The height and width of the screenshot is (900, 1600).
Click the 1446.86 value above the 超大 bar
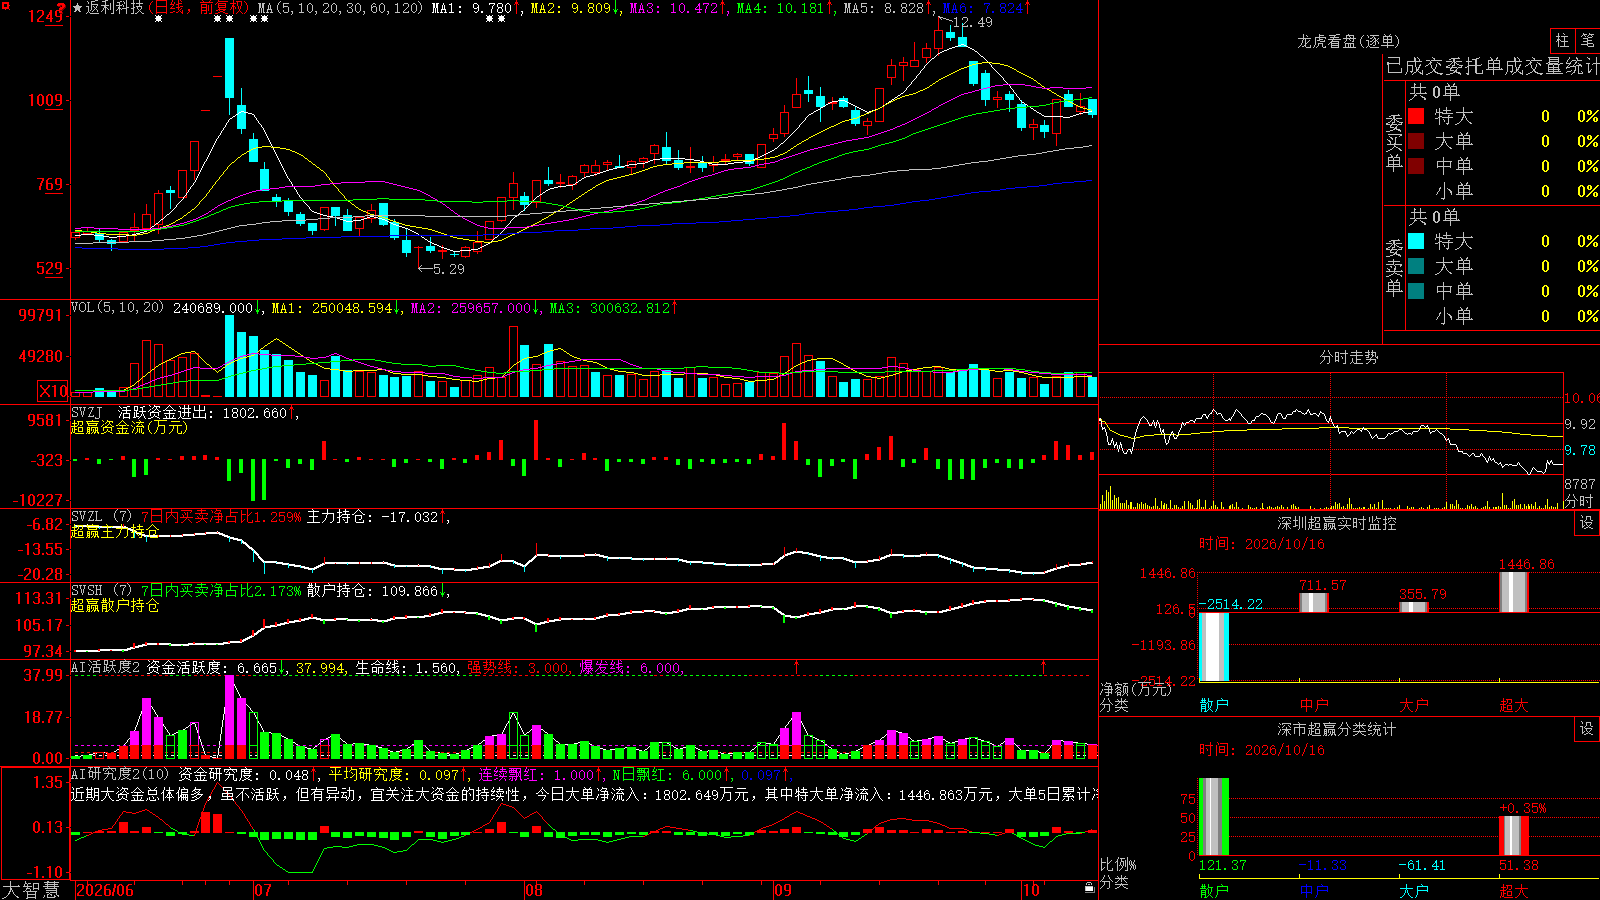point(1526,564)
